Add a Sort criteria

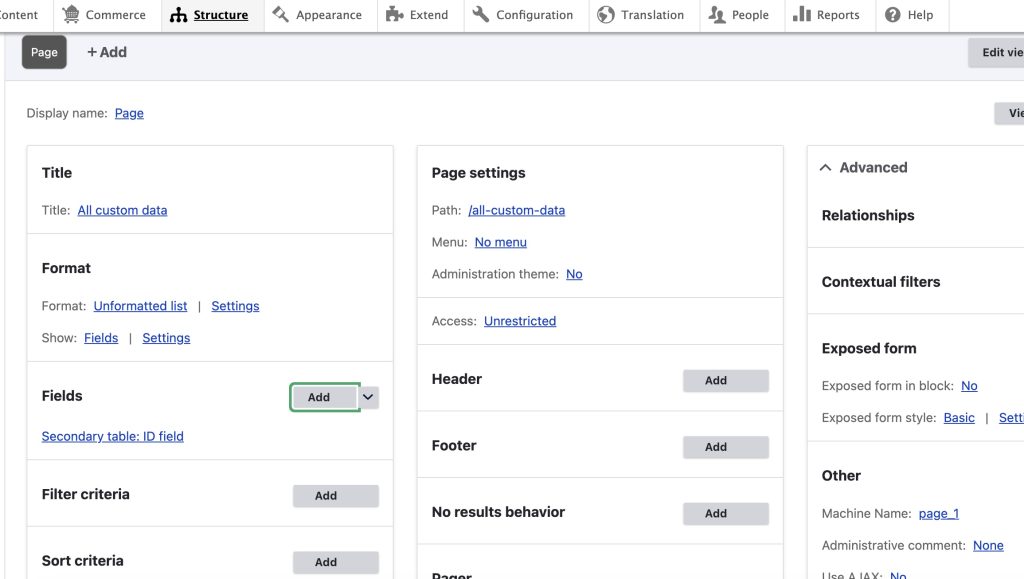(336, 562)
